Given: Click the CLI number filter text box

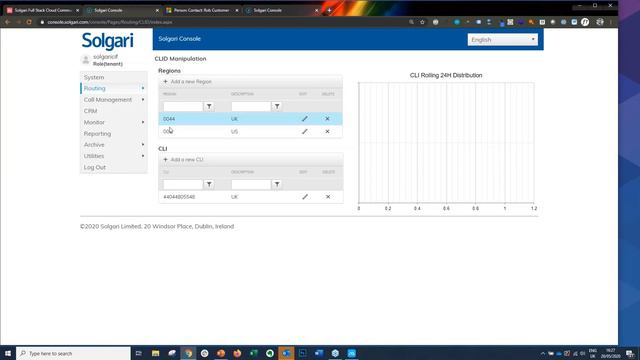Looking at the screenshot, I should click(183, 184).
